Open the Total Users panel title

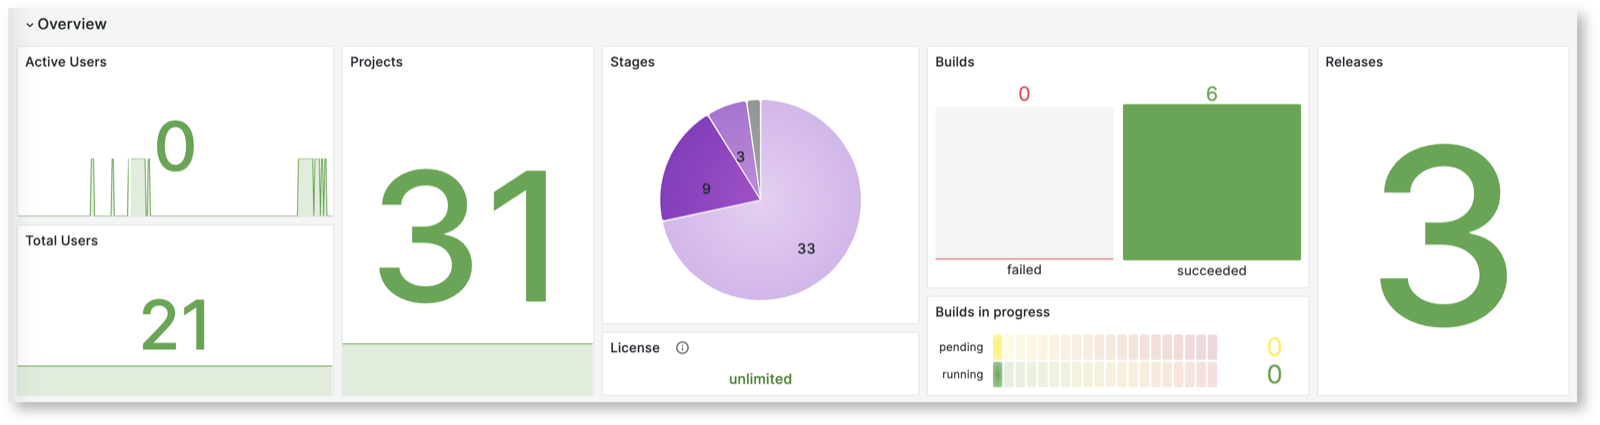tap(62, 241)
